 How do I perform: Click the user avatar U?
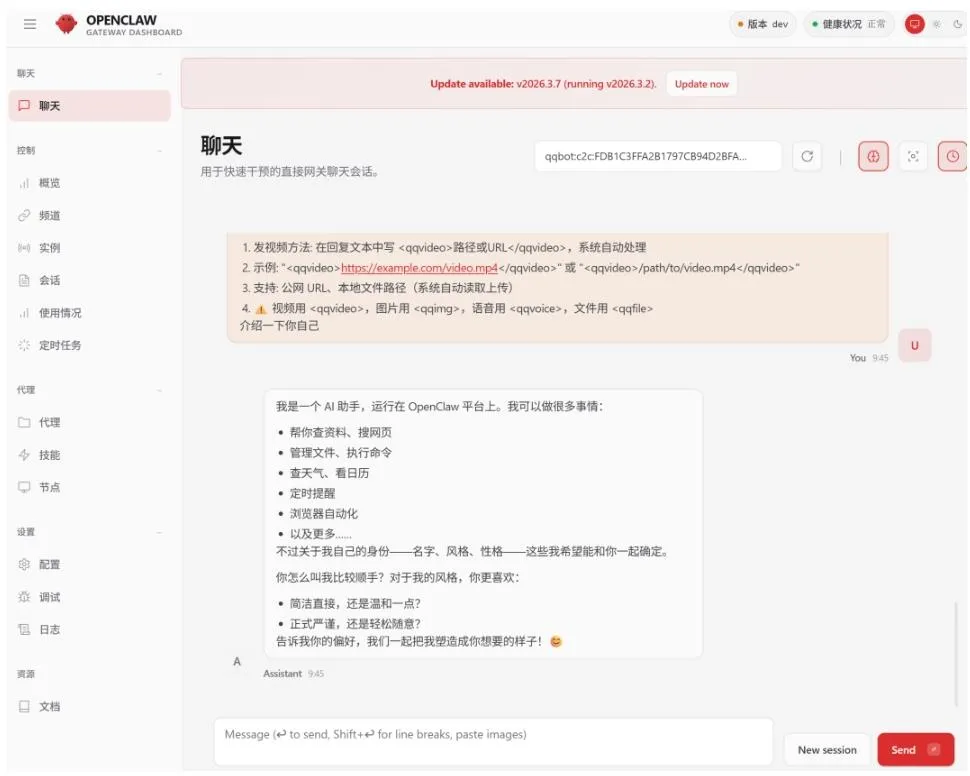pyautogui.click(x=914, y=345)
